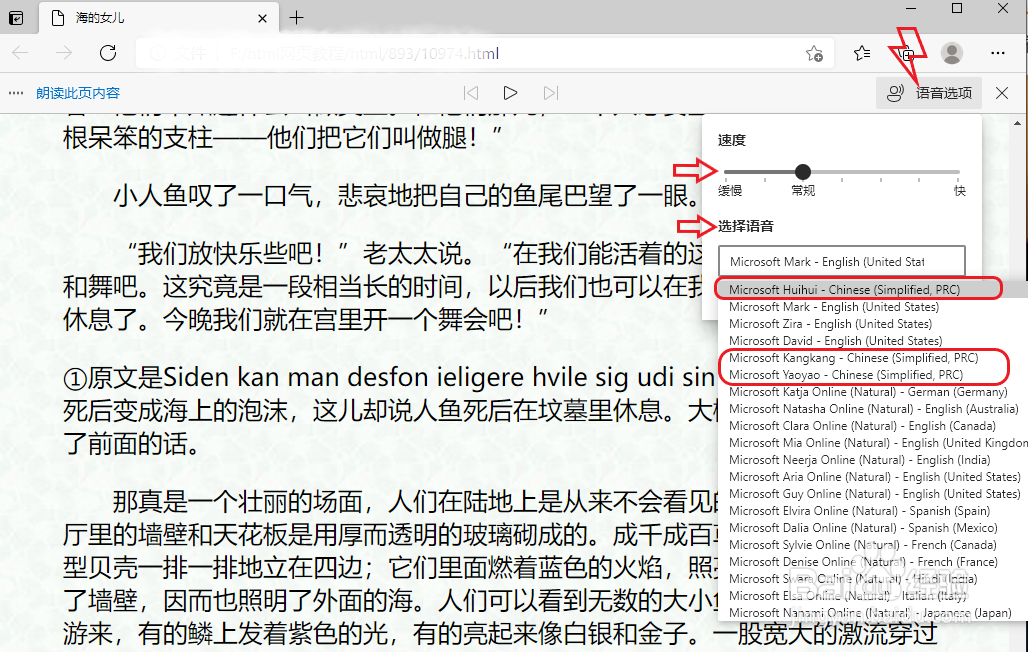Skip to next paragraph in read aloud
Viewport: 1028px width, 652px height.
click(551, 93)
